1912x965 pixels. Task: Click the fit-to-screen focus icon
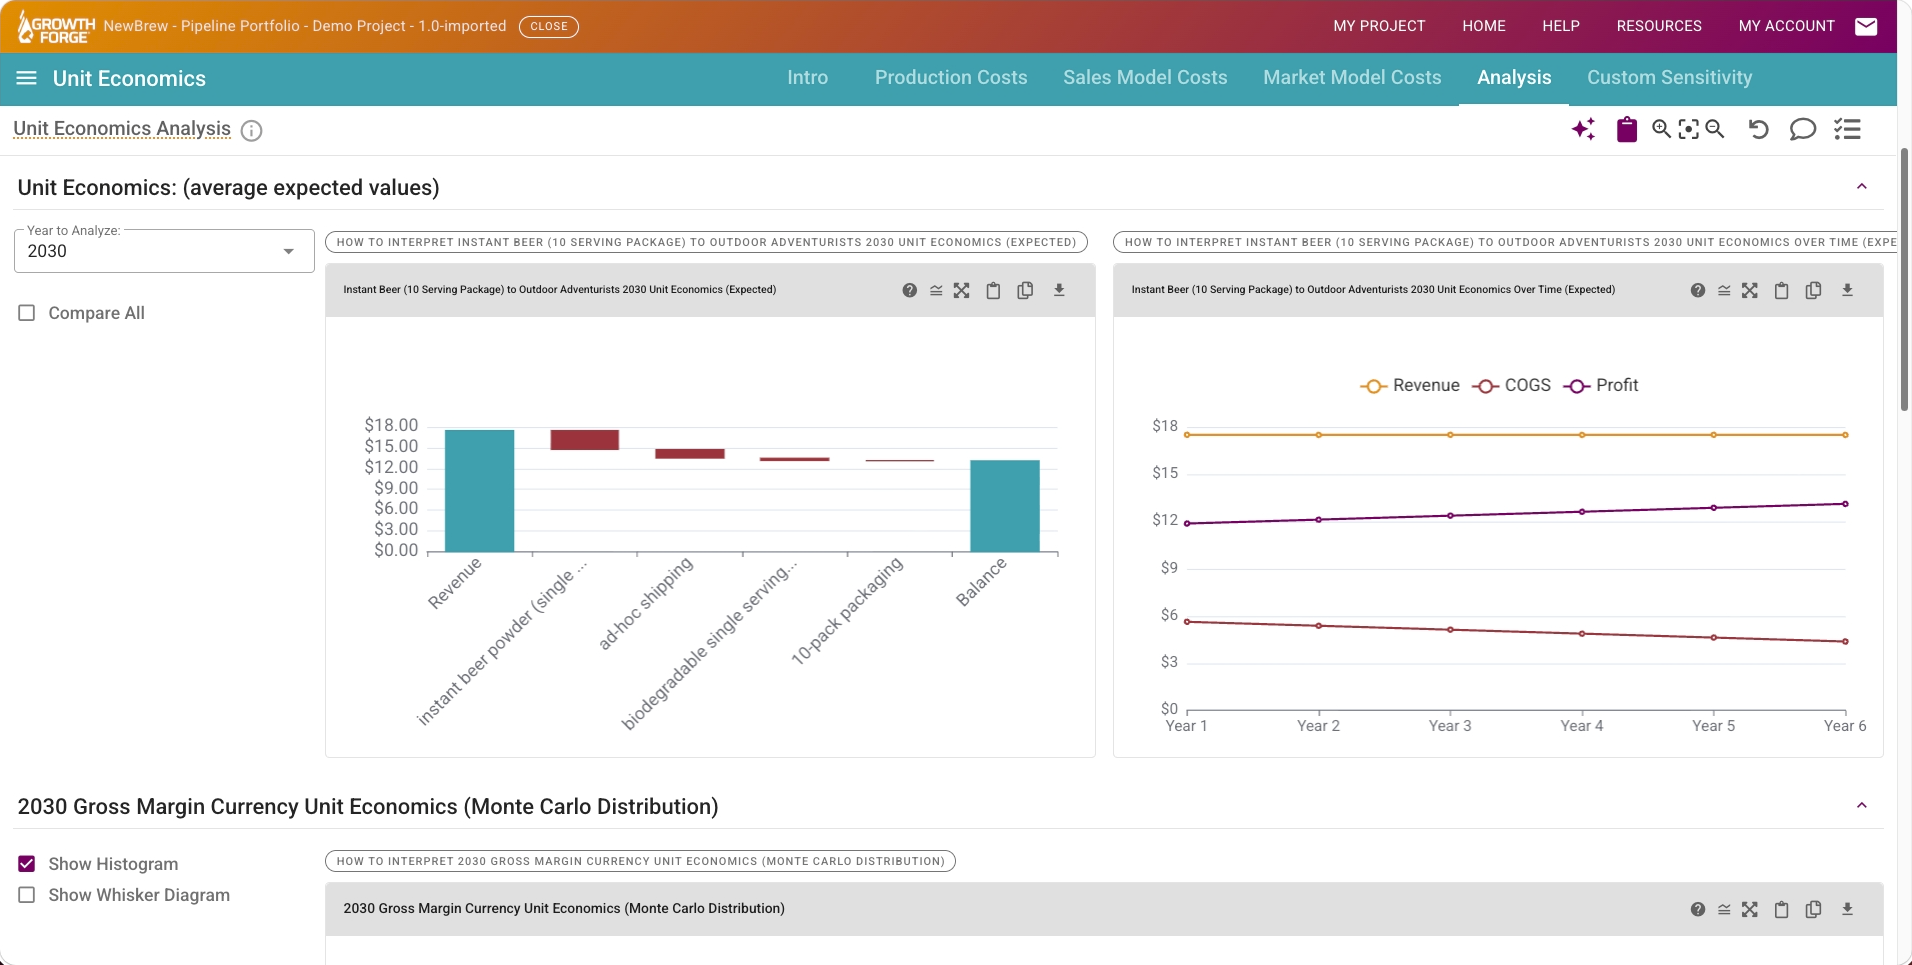[1688, 129]
